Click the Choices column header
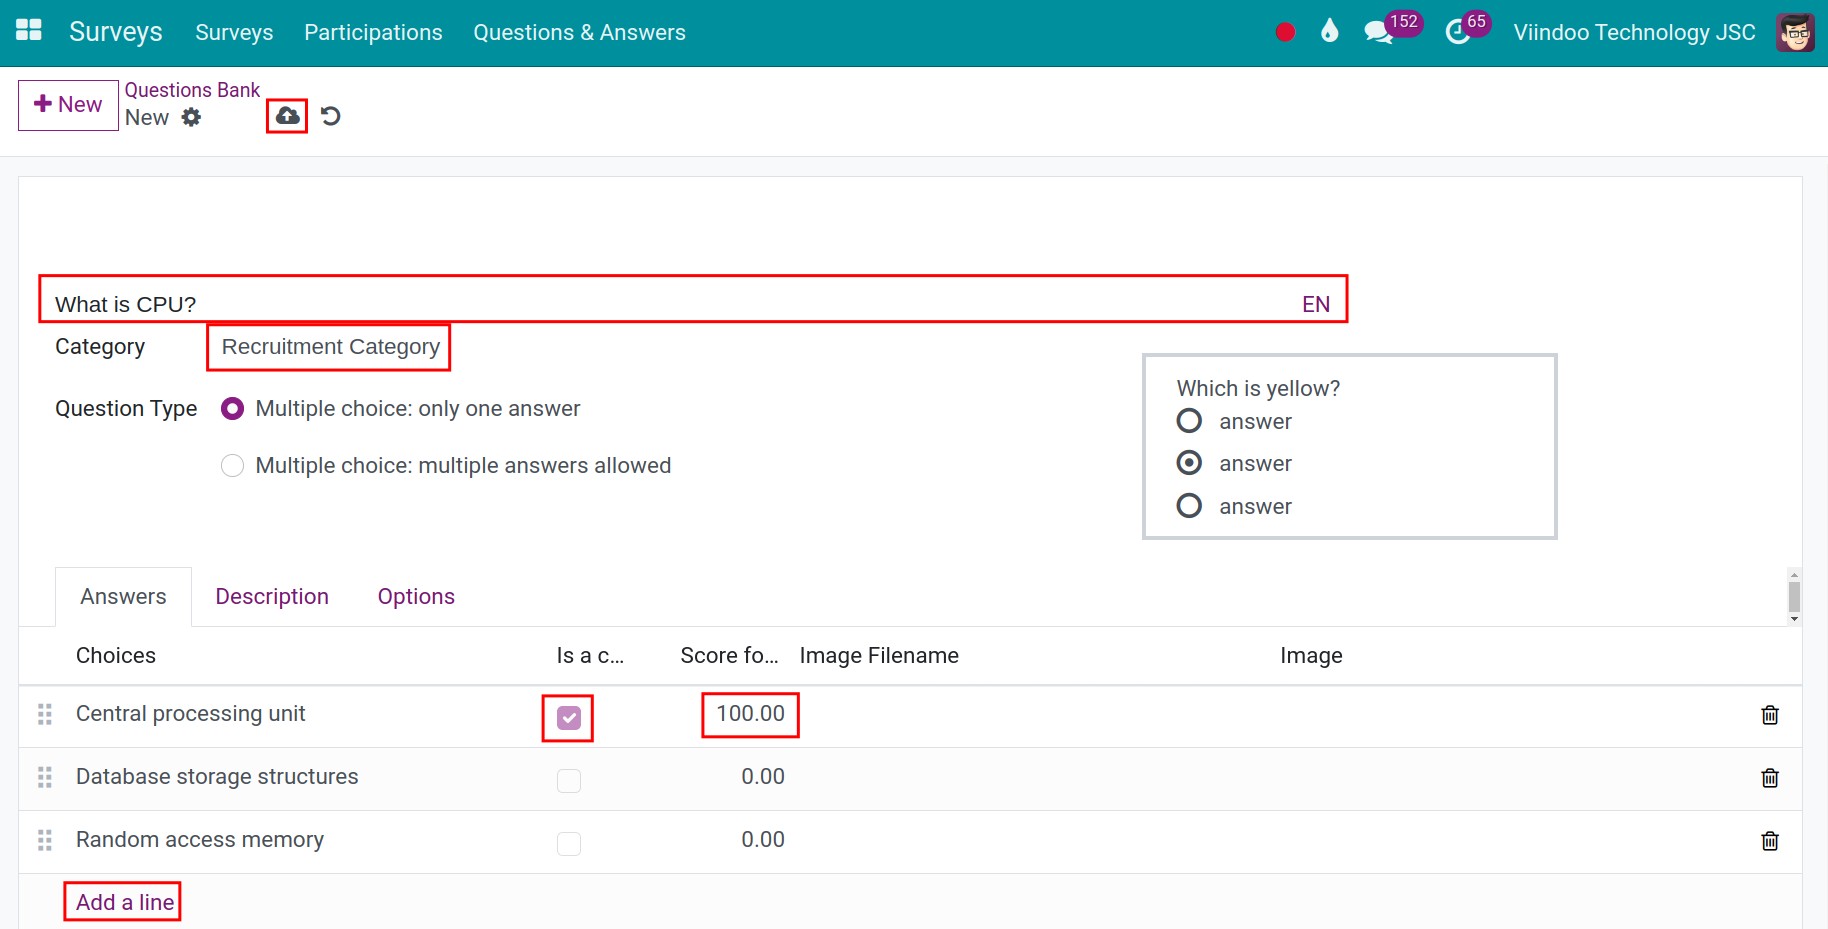 (116, 656)
